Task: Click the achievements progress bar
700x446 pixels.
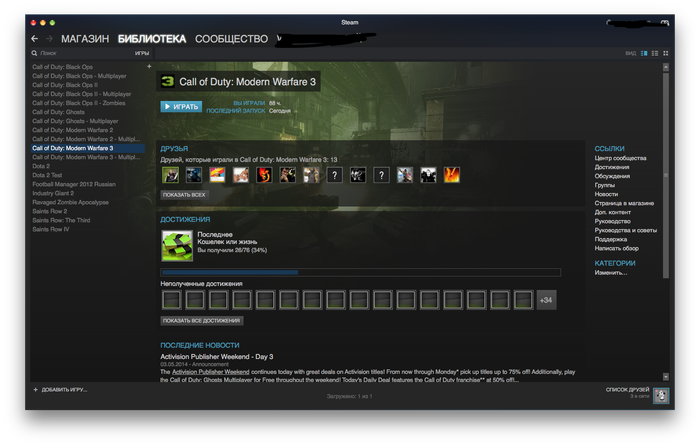Action: (x=361, y=272)
